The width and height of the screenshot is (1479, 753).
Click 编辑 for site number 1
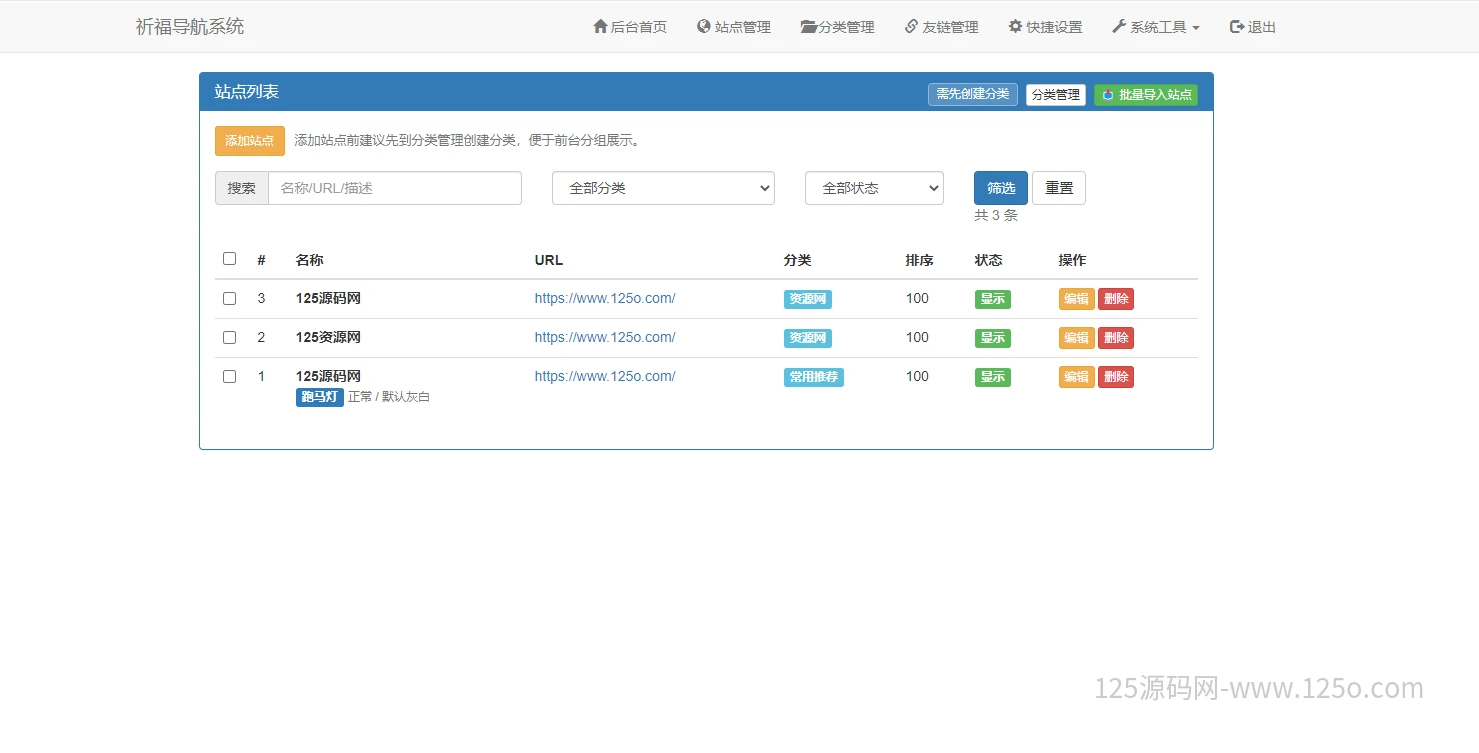[x=1077, y=377]
